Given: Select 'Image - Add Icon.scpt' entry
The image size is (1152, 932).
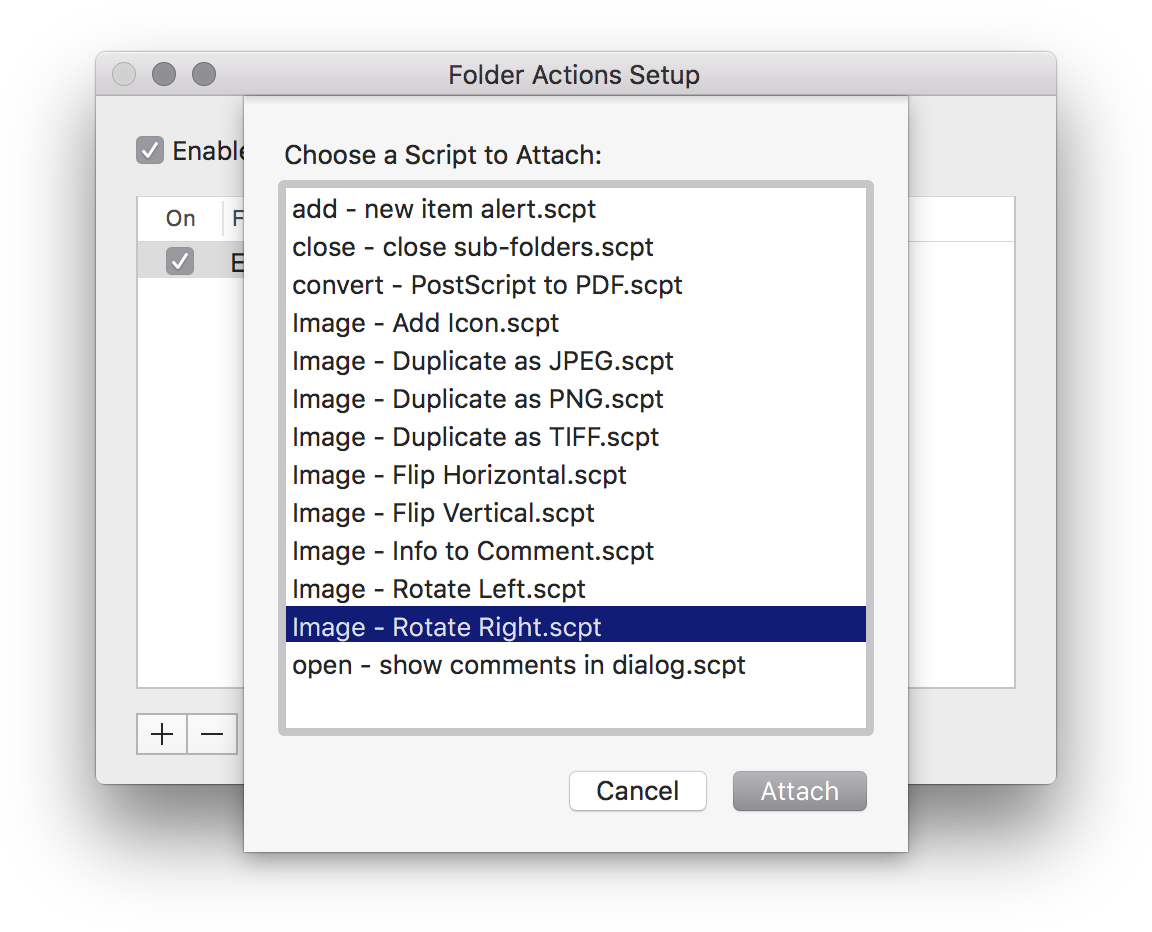Looking at the screenshot, I should coord(425,323).
